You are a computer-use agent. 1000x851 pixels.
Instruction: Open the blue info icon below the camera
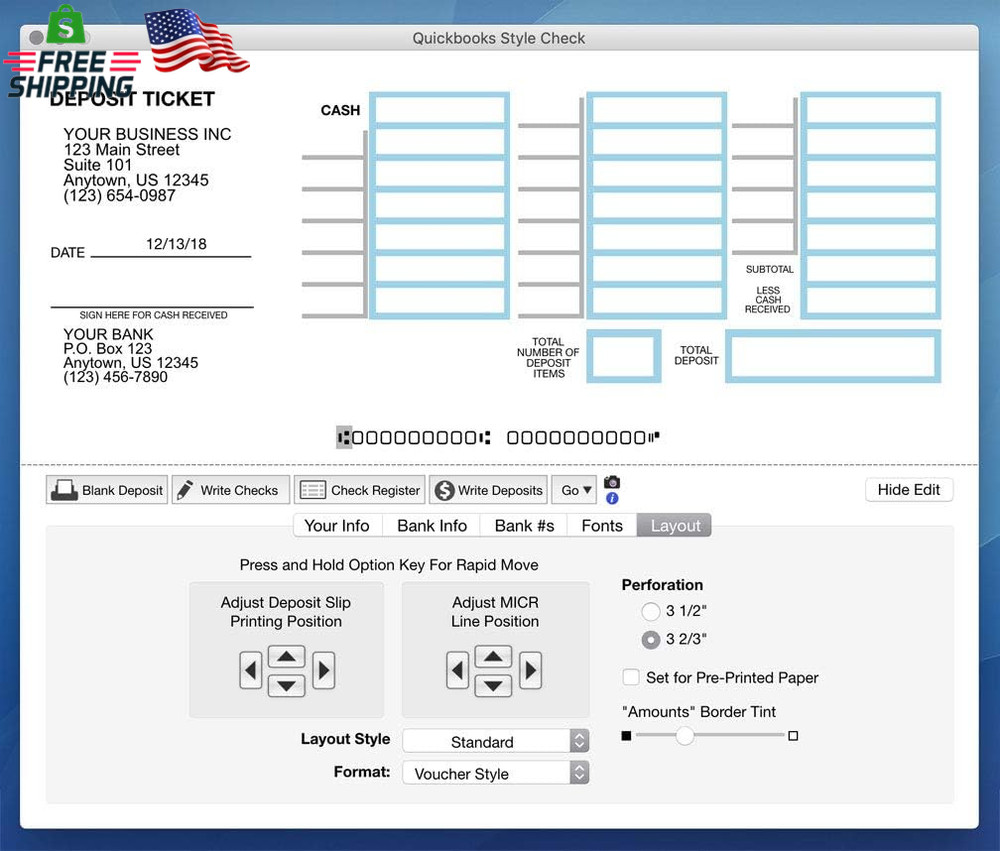[x=611, y=497]
